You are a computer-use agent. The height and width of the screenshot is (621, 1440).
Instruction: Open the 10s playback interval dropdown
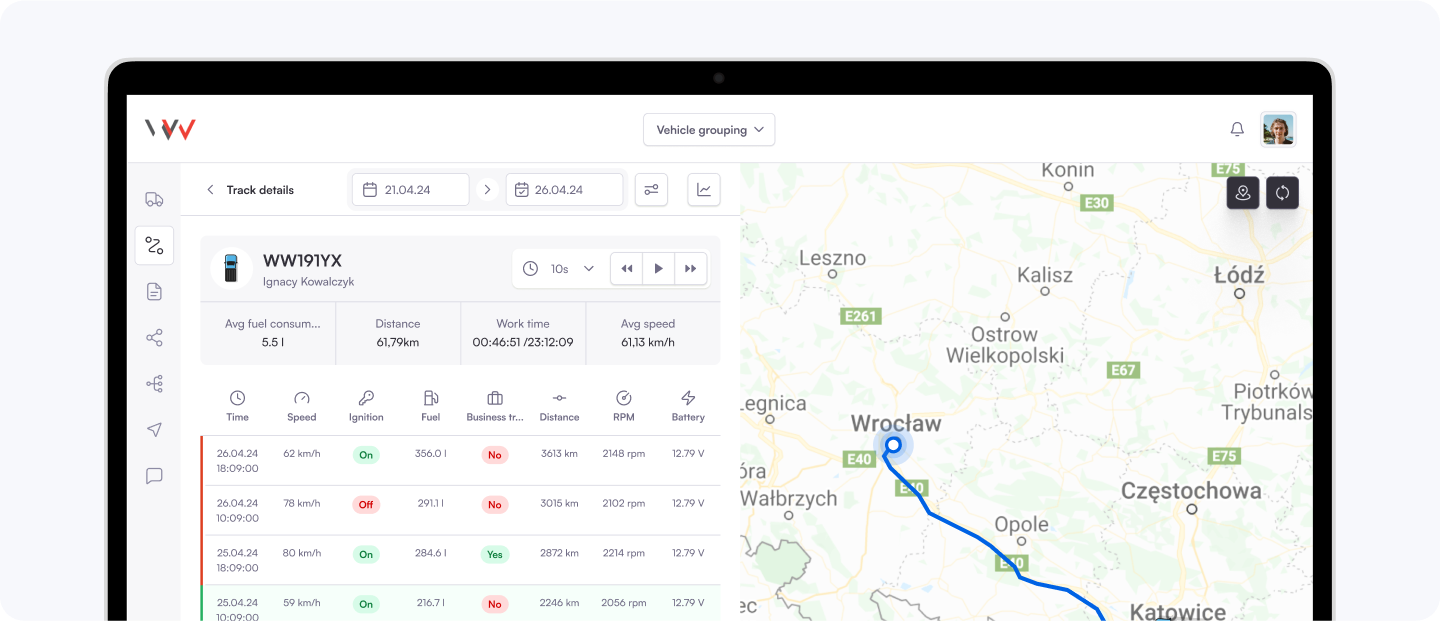coord(559,269)
